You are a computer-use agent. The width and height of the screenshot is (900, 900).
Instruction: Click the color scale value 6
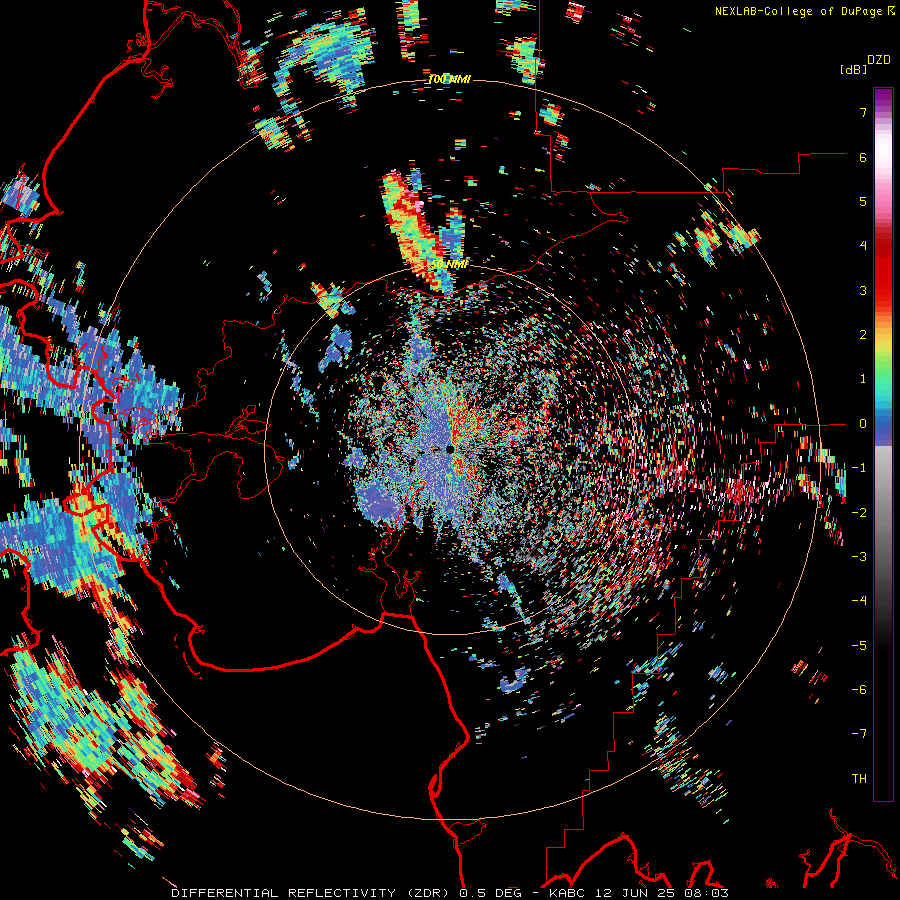point(863,157)
